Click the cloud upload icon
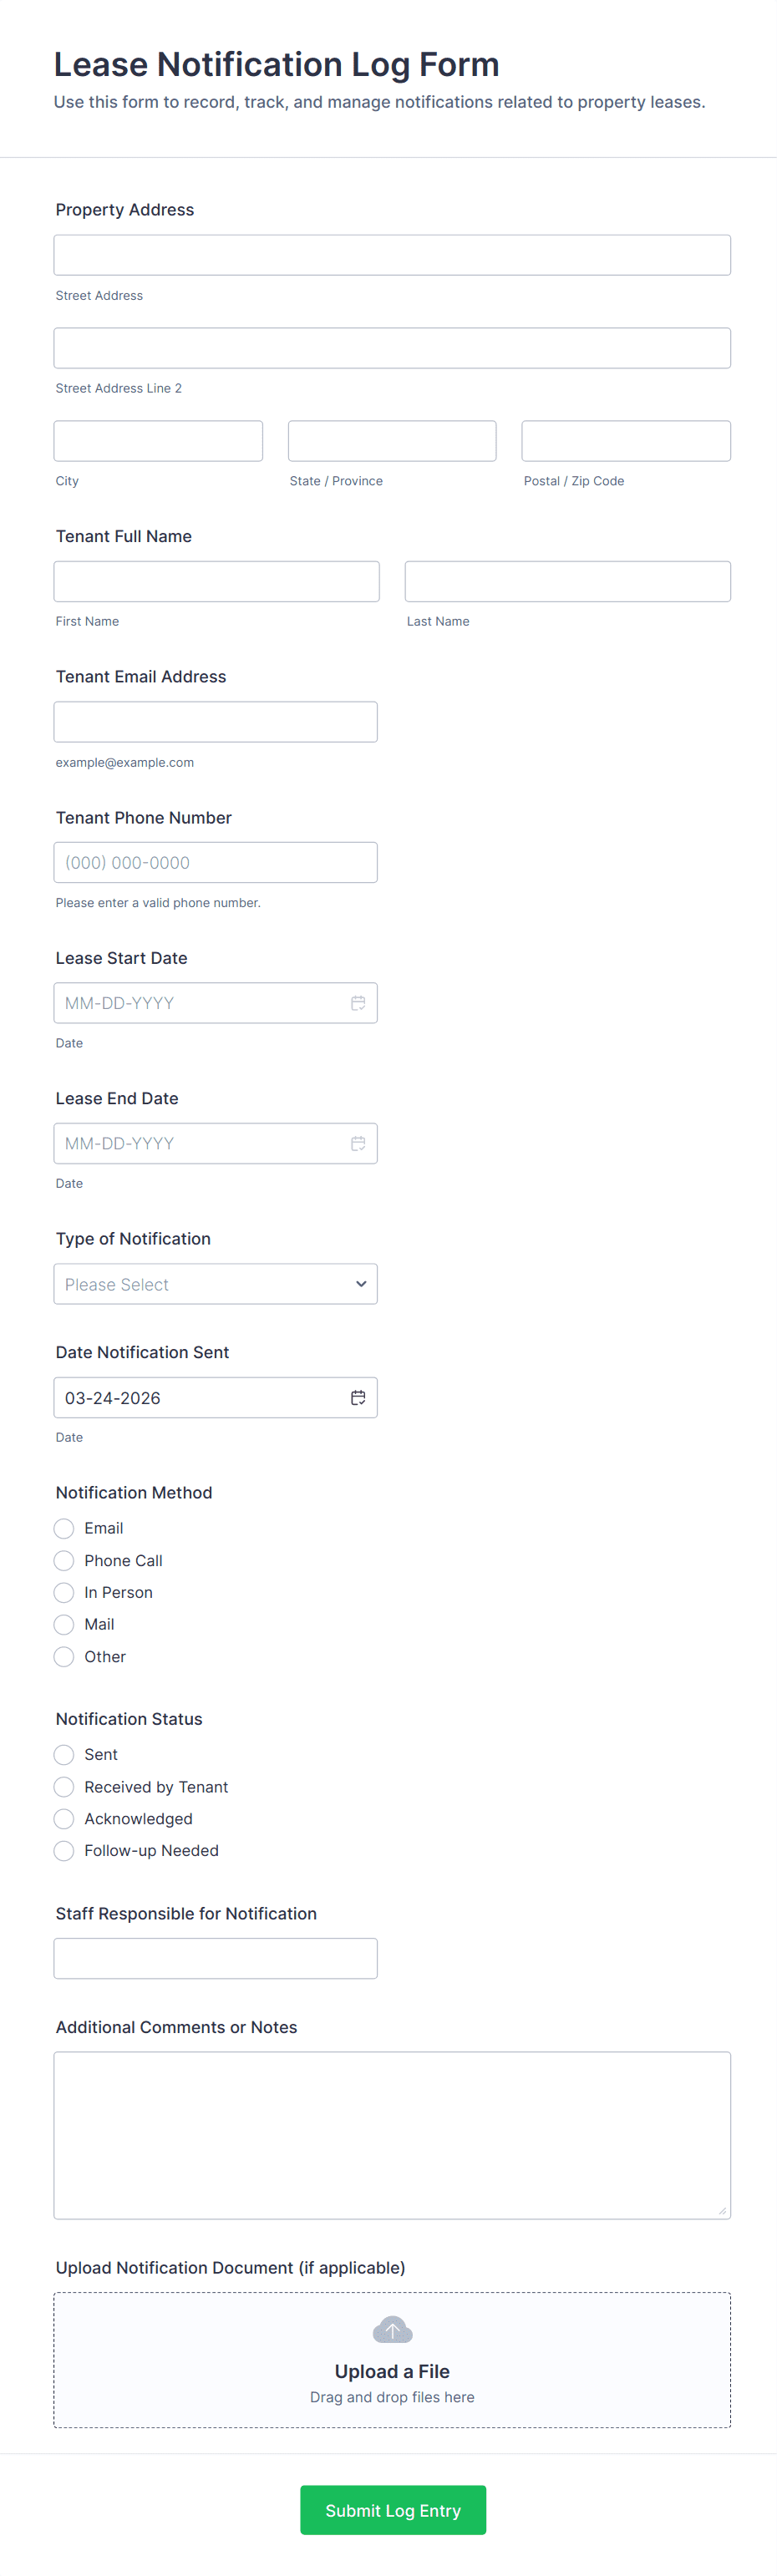This screenshot has width=777, height=2576. tap(392, 2330)
